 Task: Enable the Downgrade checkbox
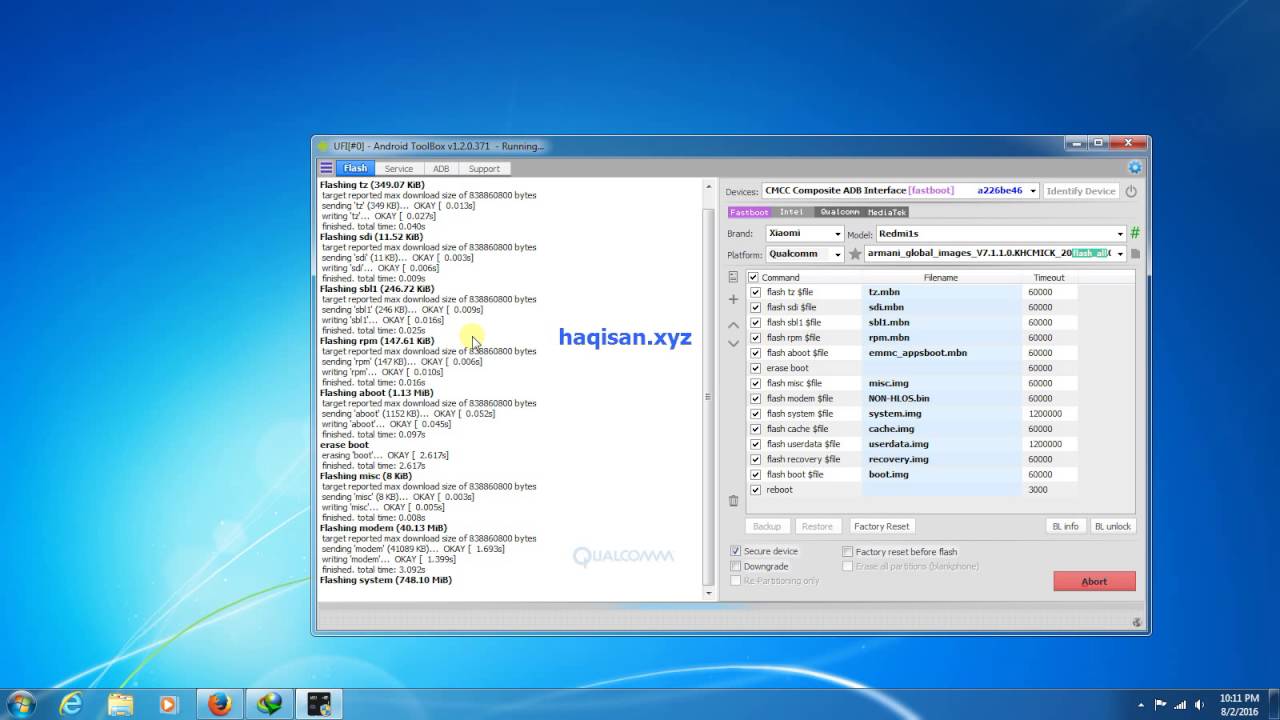736,566
